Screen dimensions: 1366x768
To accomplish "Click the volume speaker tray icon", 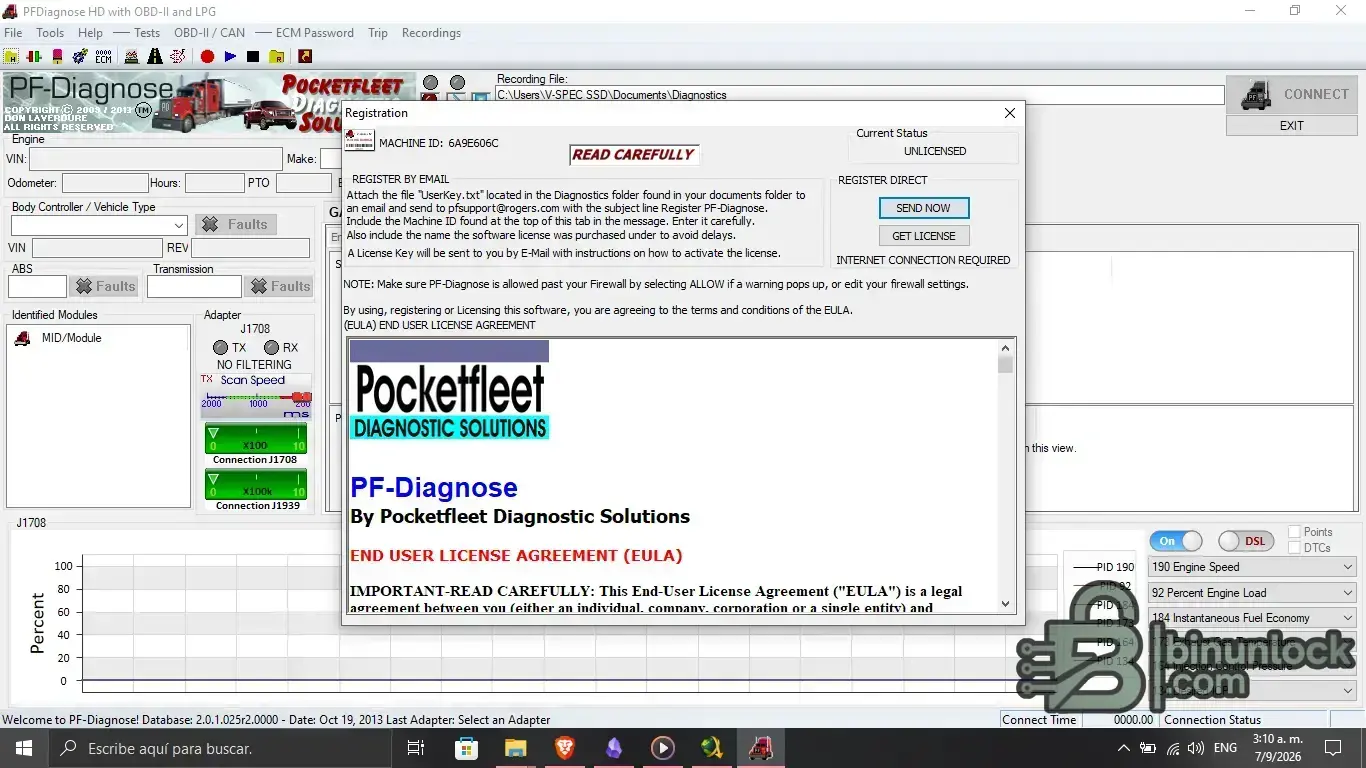I will click(x=1195, y=748).
